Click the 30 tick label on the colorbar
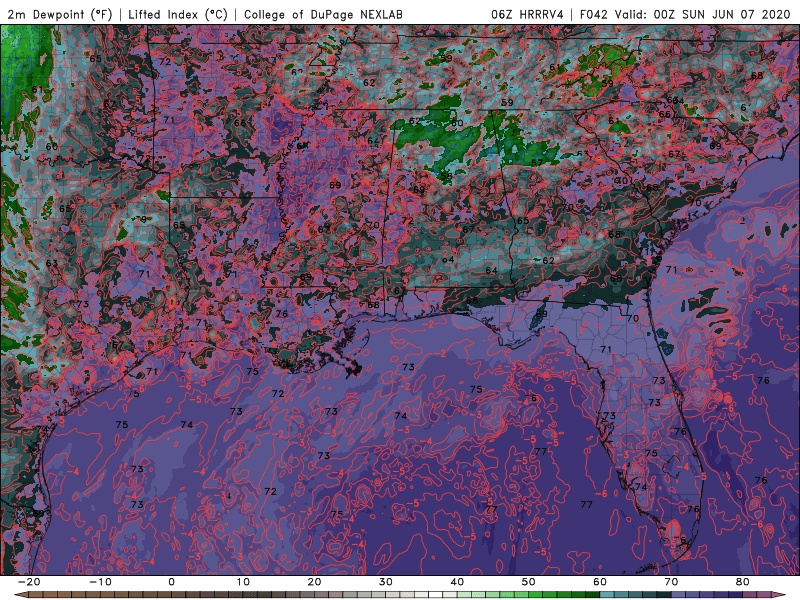The width and height of the screenshot is (800, 600). 386,582
